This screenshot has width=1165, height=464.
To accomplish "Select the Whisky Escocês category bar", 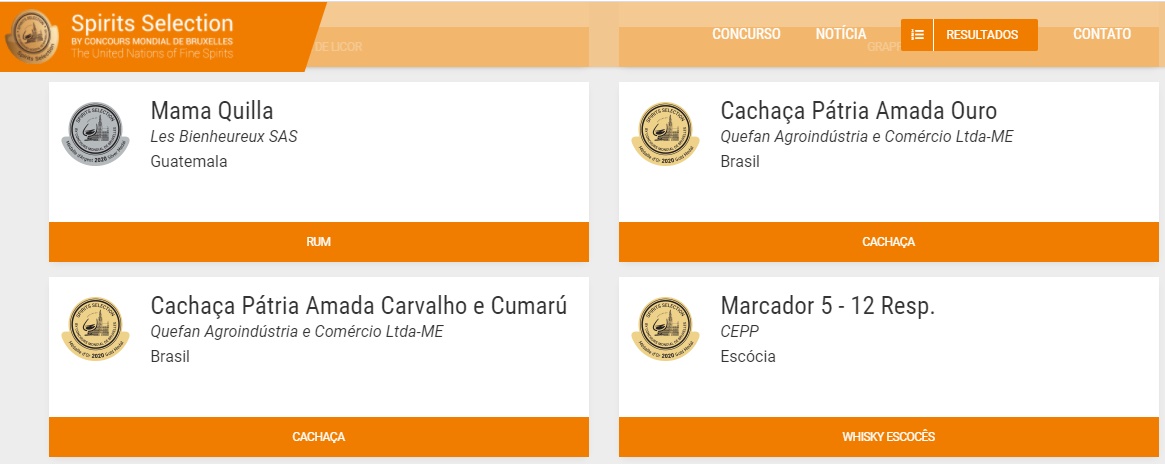I will tap(888, 437).
